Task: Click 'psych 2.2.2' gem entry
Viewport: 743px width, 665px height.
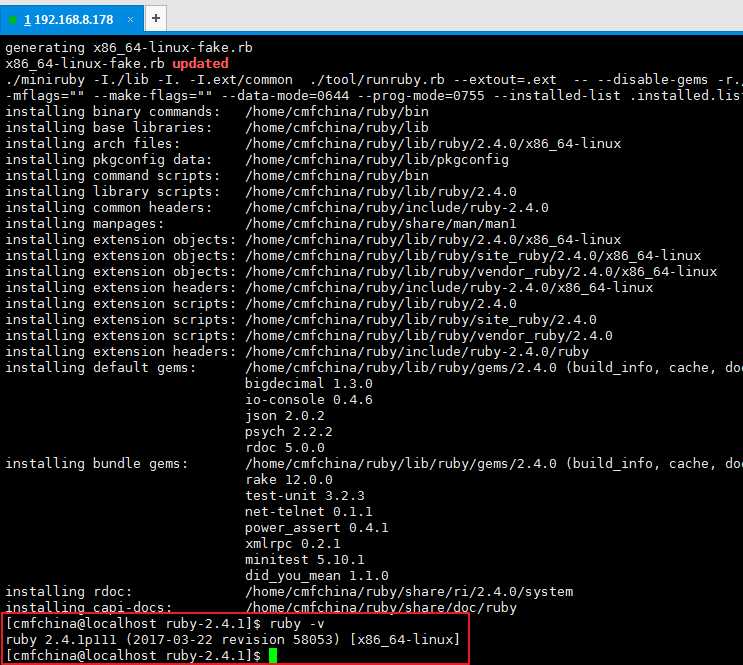Action: pyautogui.click(x=289, y=432)
